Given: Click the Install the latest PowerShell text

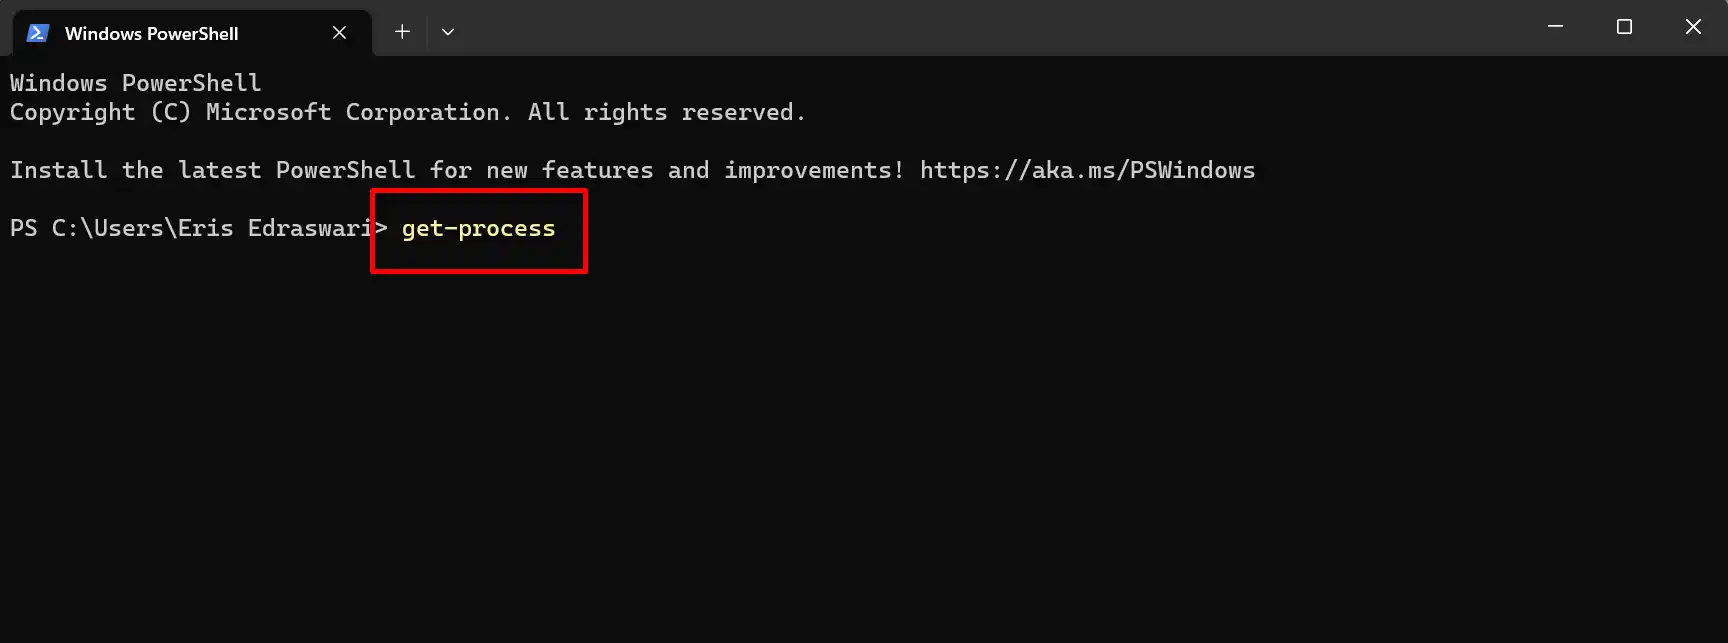Looking at the screenshot, I should point(212,171).
